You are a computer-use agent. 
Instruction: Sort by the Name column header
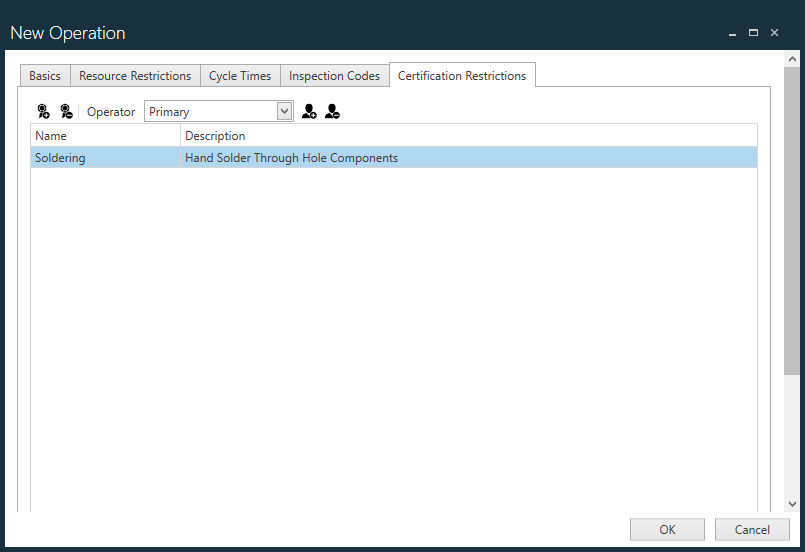[x=105, y=136]
